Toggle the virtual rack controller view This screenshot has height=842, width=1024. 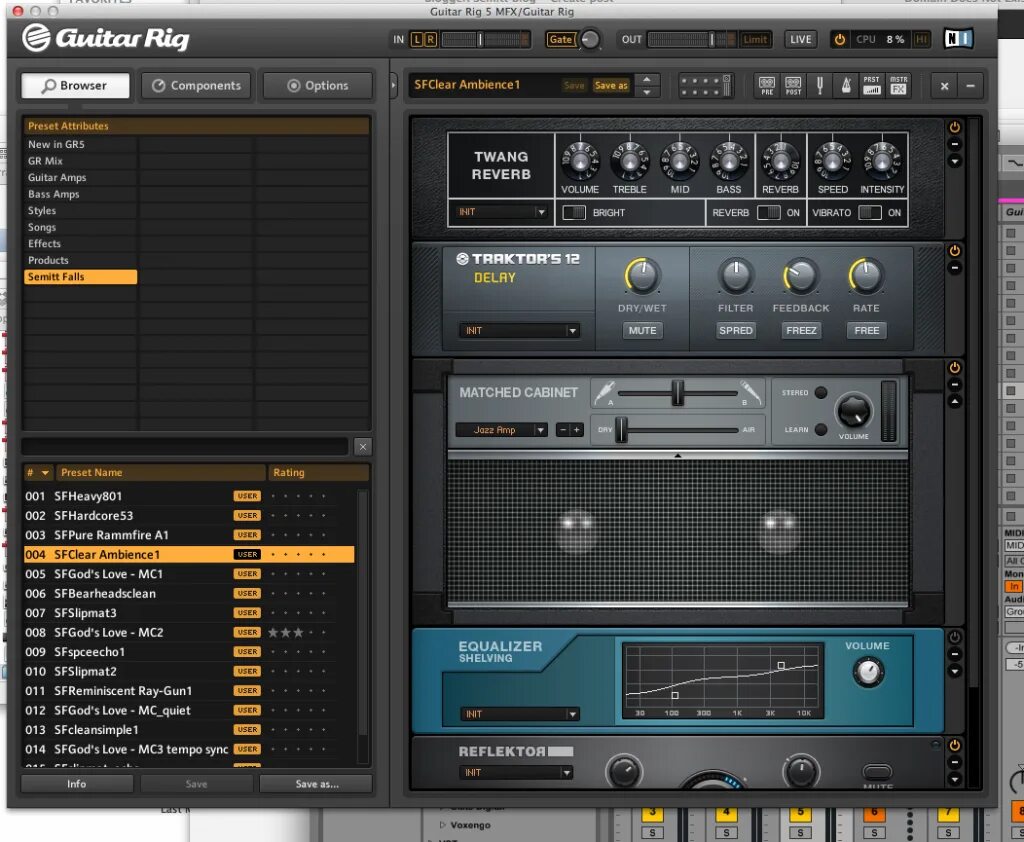(706, 86)
